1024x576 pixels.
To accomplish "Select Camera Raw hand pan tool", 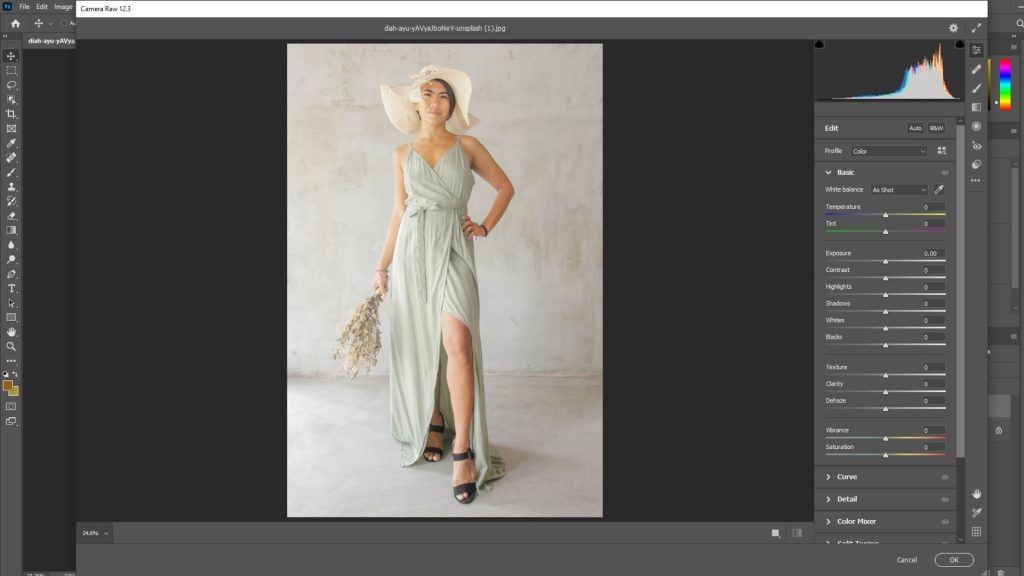I will point(976,494).
